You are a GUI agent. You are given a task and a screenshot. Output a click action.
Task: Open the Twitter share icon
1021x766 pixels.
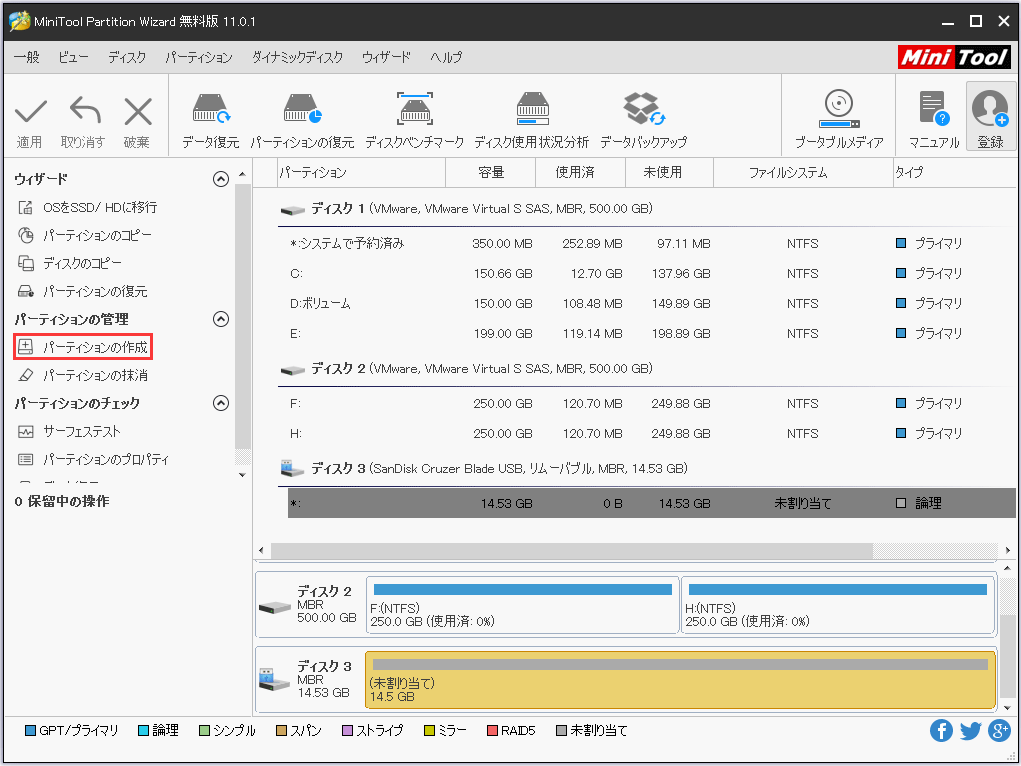click(970, 731)
